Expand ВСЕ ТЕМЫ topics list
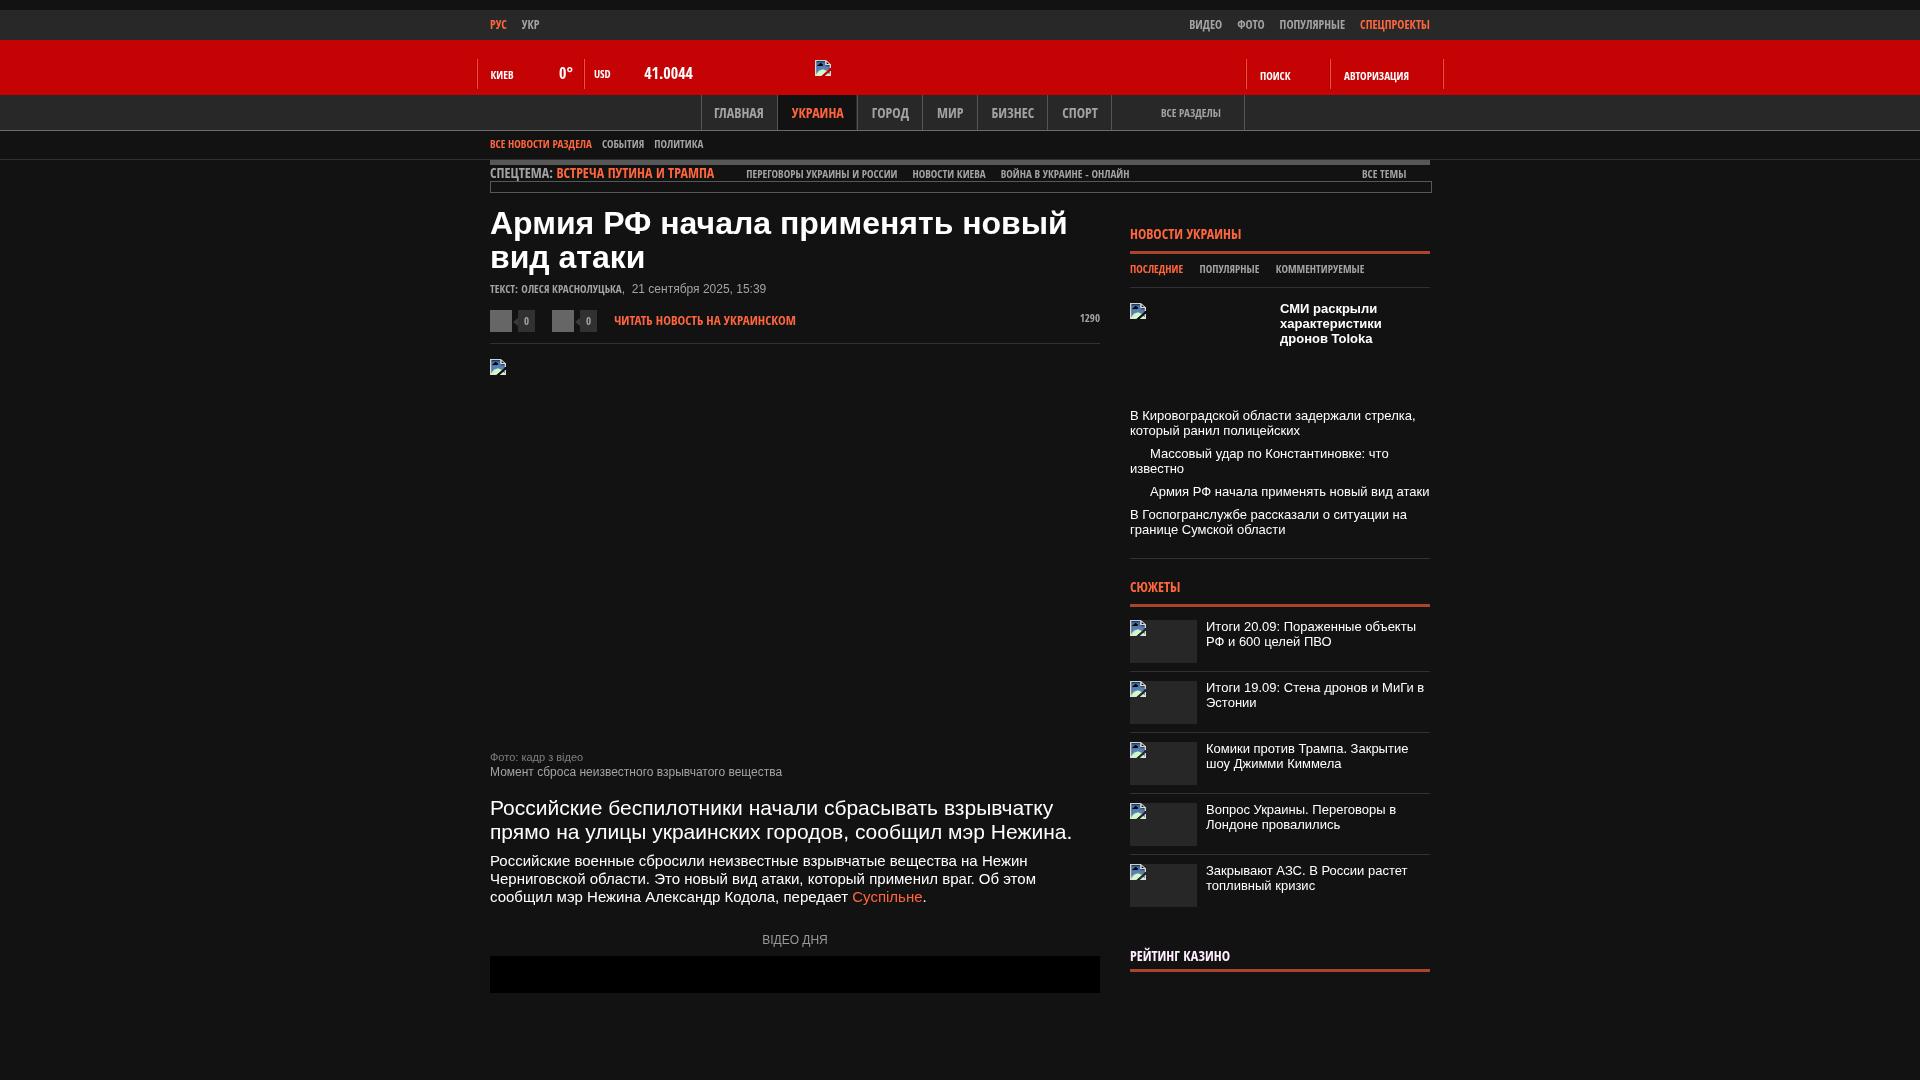The width and height of the screenshot is (1920, 1080). [1383, 174]
